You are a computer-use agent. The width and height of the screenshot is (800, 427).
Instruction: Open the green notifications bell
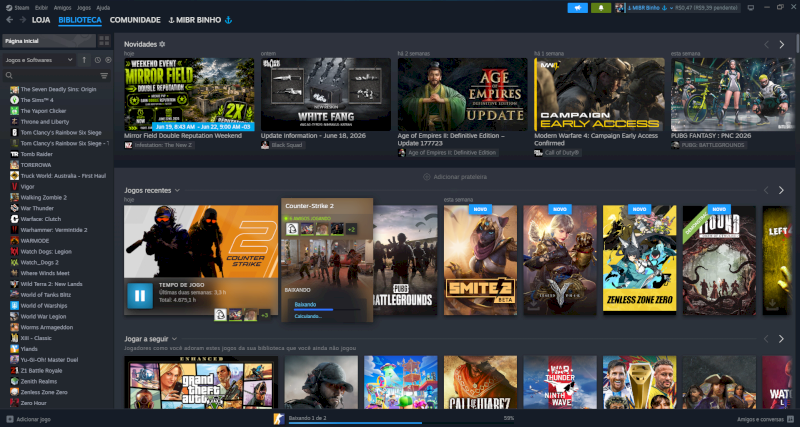pos(601,8)
